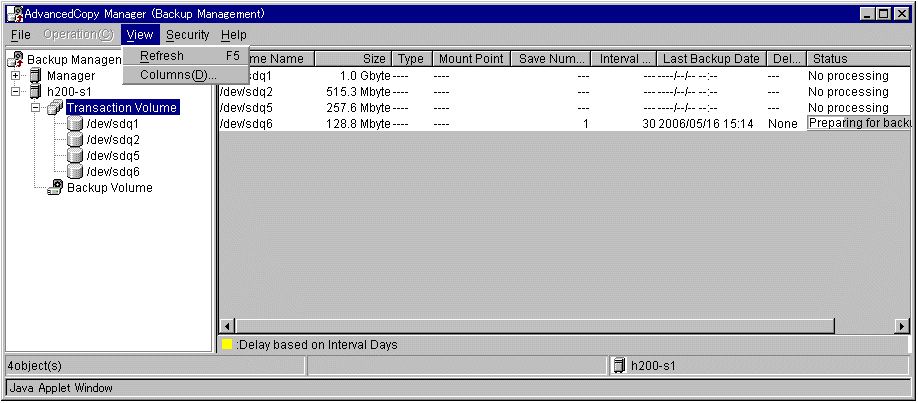Image resolution: width=918 pixels, height=403 pixels.
Task: Click the 515.3 Mbyte size cell
Action: pos(358,92)
